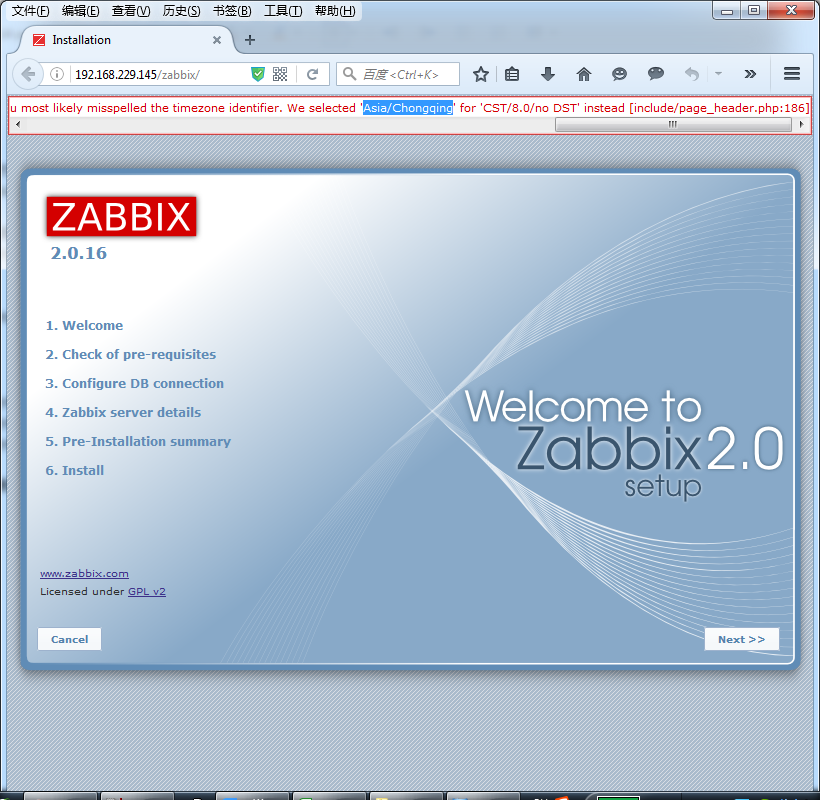This screenshot has width=820, height=800.
Task: Open a new tab with plus button
Action: [250, 40]
